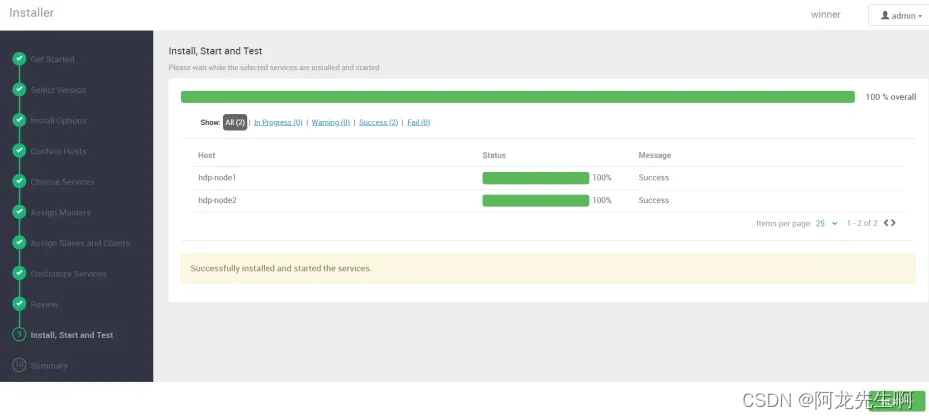Click the green Next button
The height and width of the screenshot is (419, 929).
point(896,401)
